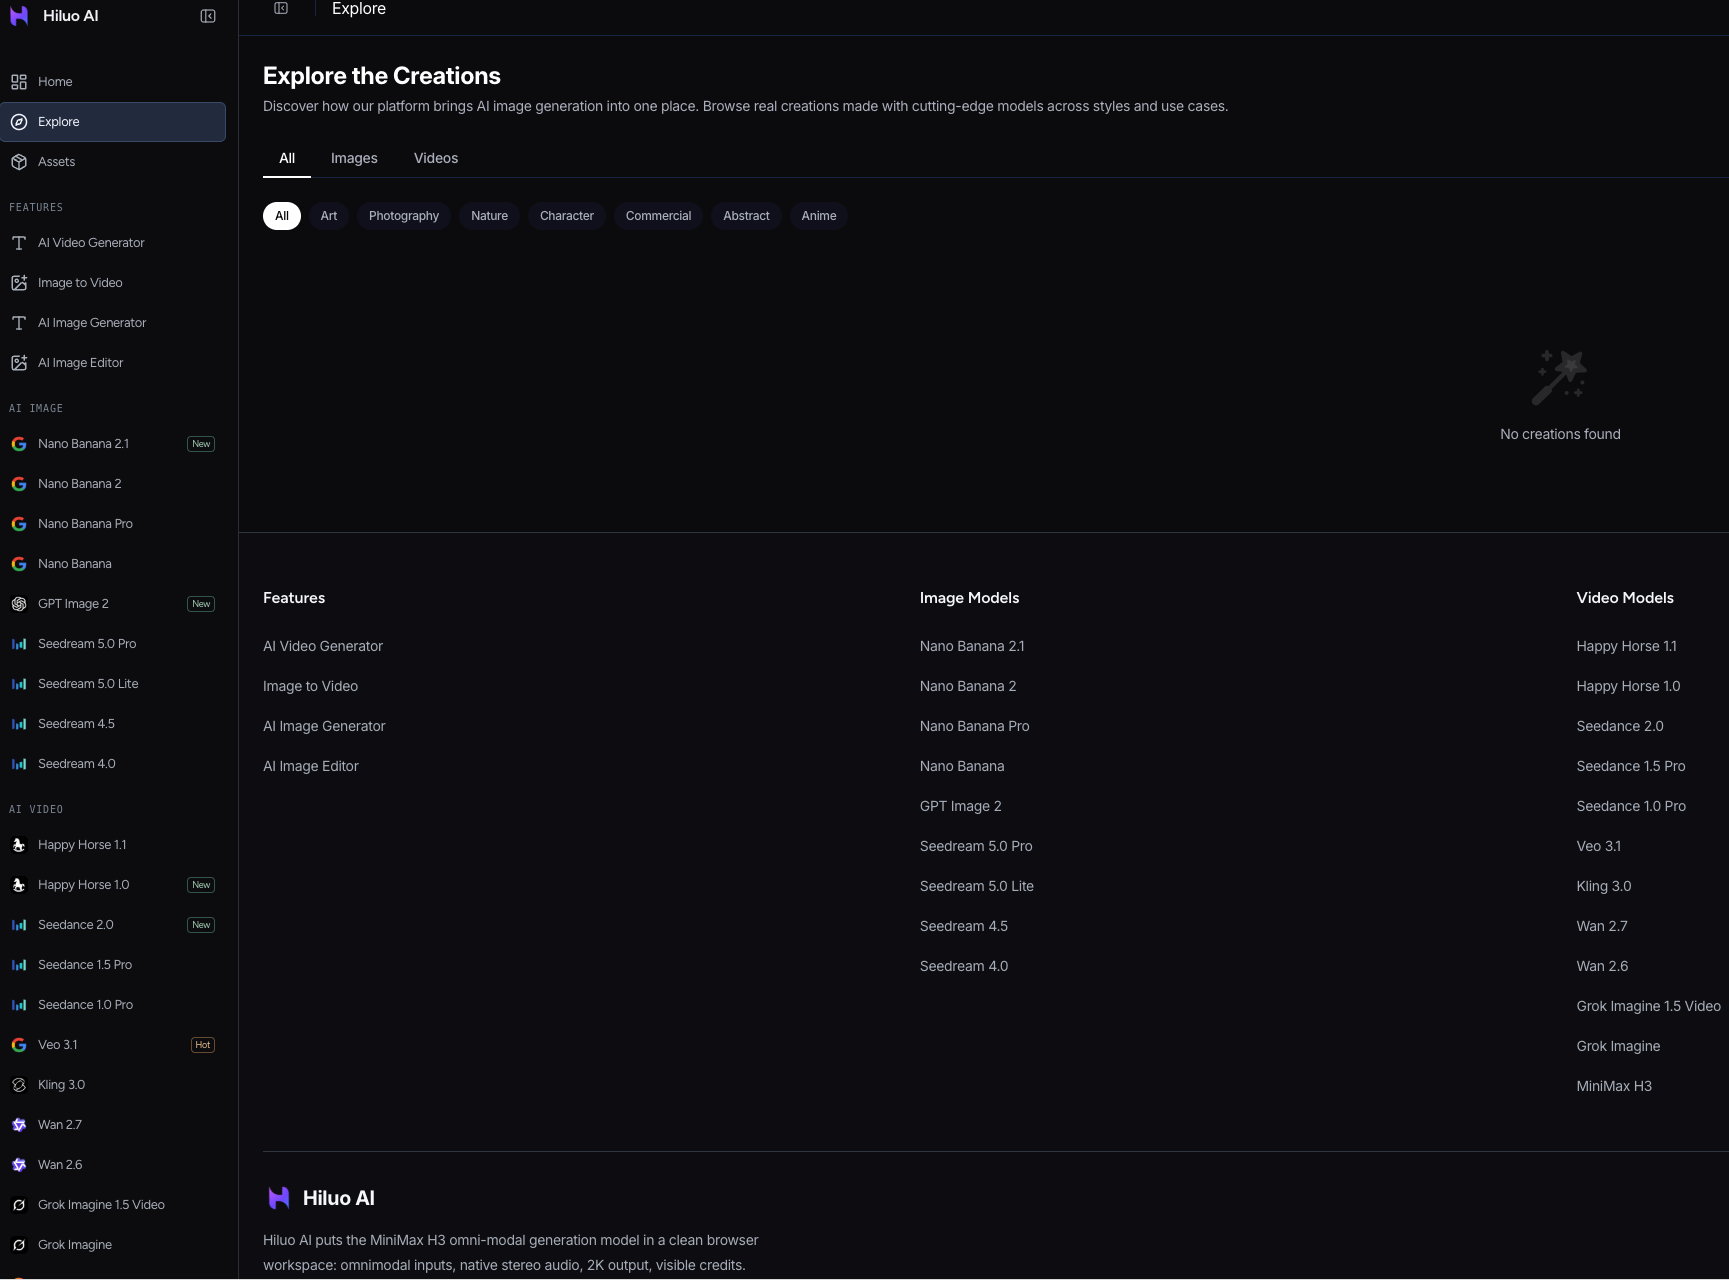The width and height of the screenshot is (1729, 1280).
Task: Click Kling 3.0 sidebar icon
Action: (19, 1085)
